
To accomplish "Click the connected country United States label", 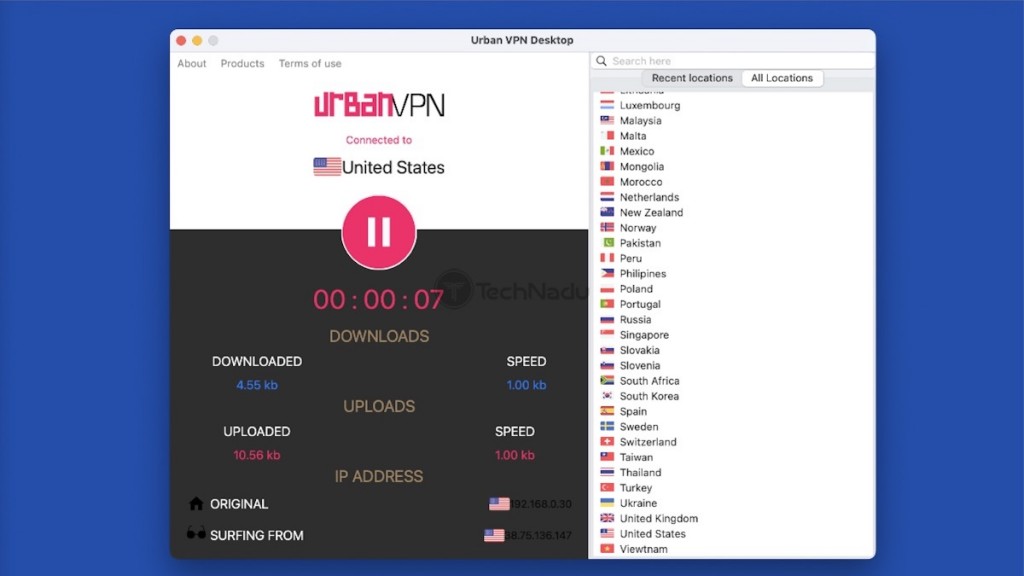I will pyautogui.click(x=393, y=167).
